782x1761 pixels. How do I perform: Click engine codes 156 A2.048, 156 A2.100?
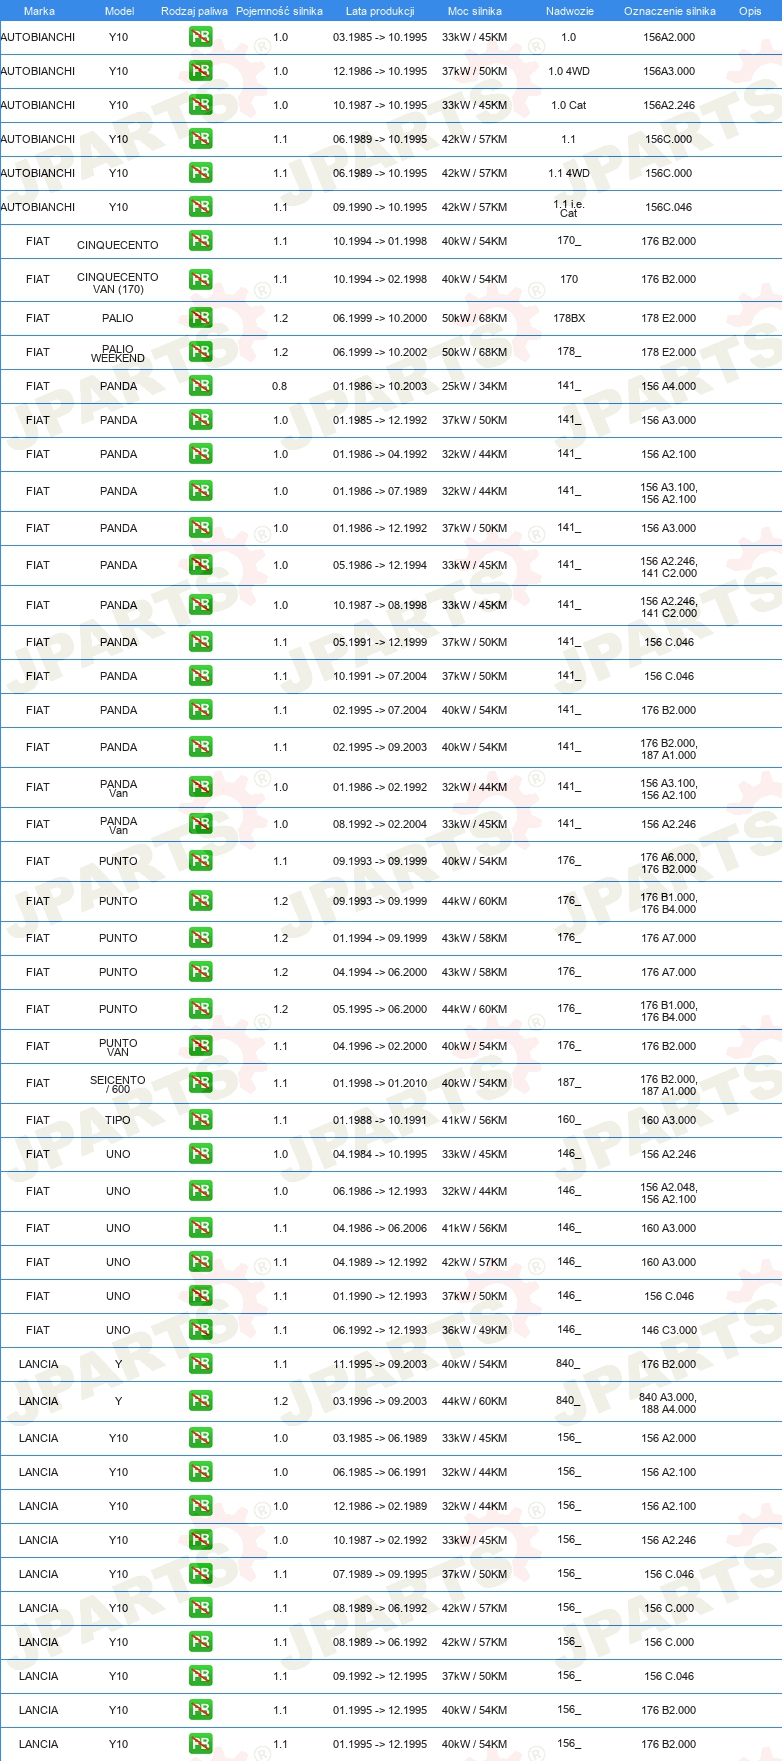[669, 1193]
